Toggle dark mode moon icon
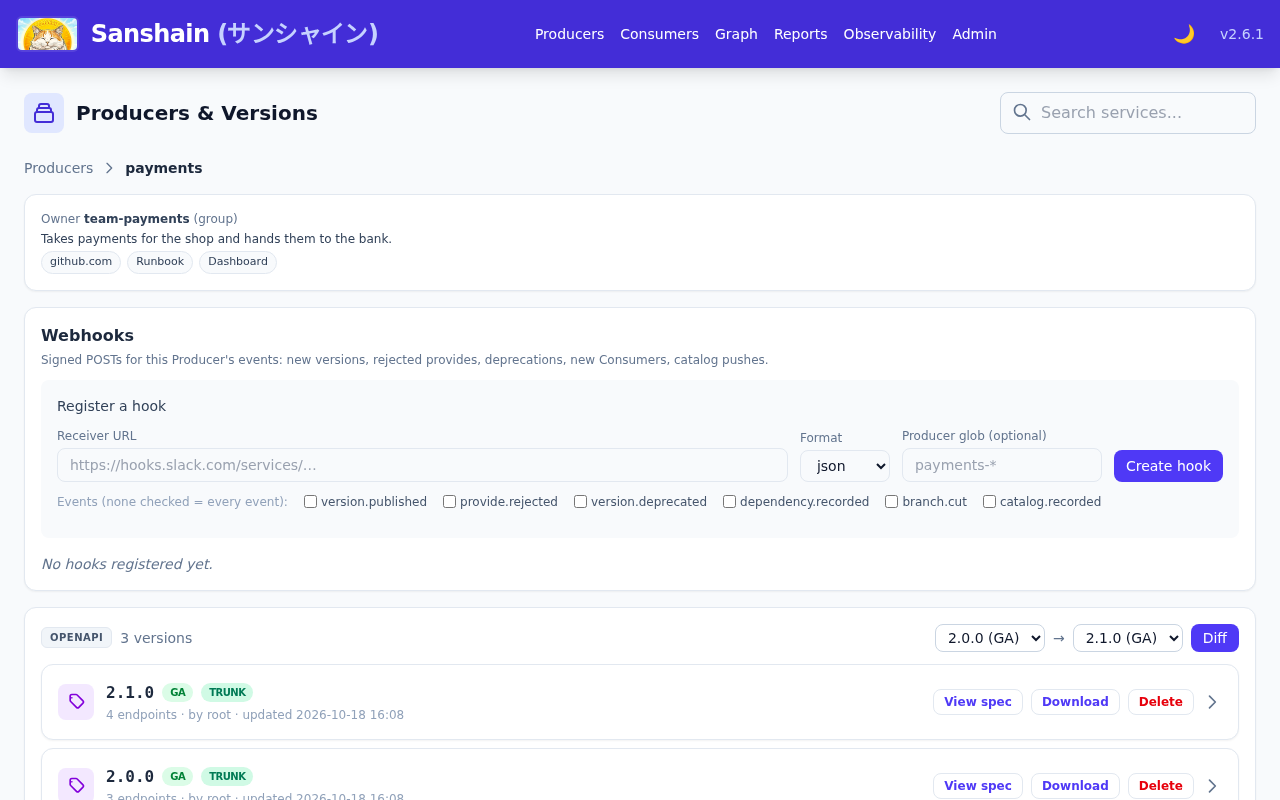Screen dimensions: 1280x800 pyautogui.click(x=1184, y=34)
